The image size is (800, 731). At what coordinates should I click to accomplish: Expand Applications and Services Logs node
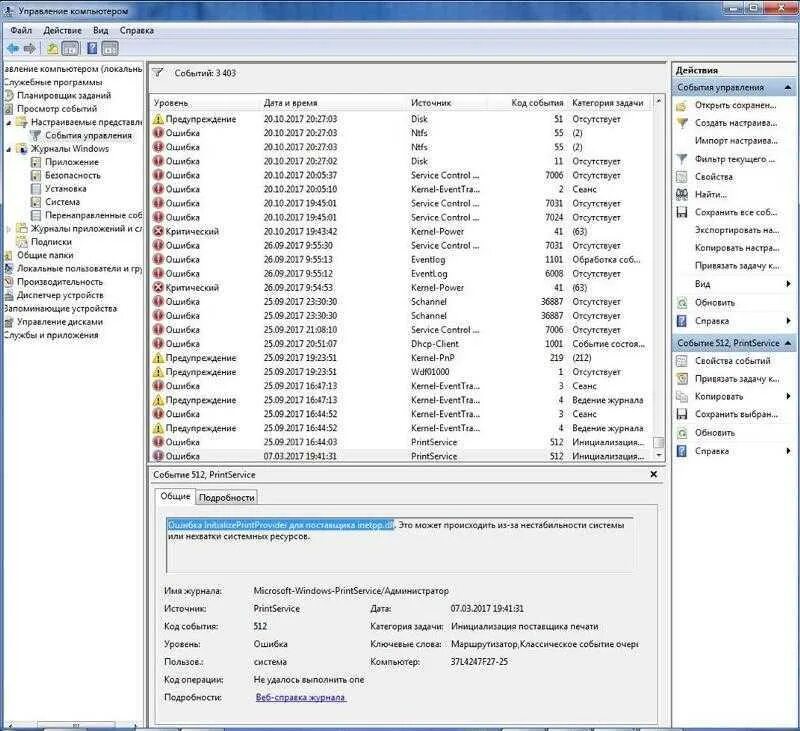point(9,229)
